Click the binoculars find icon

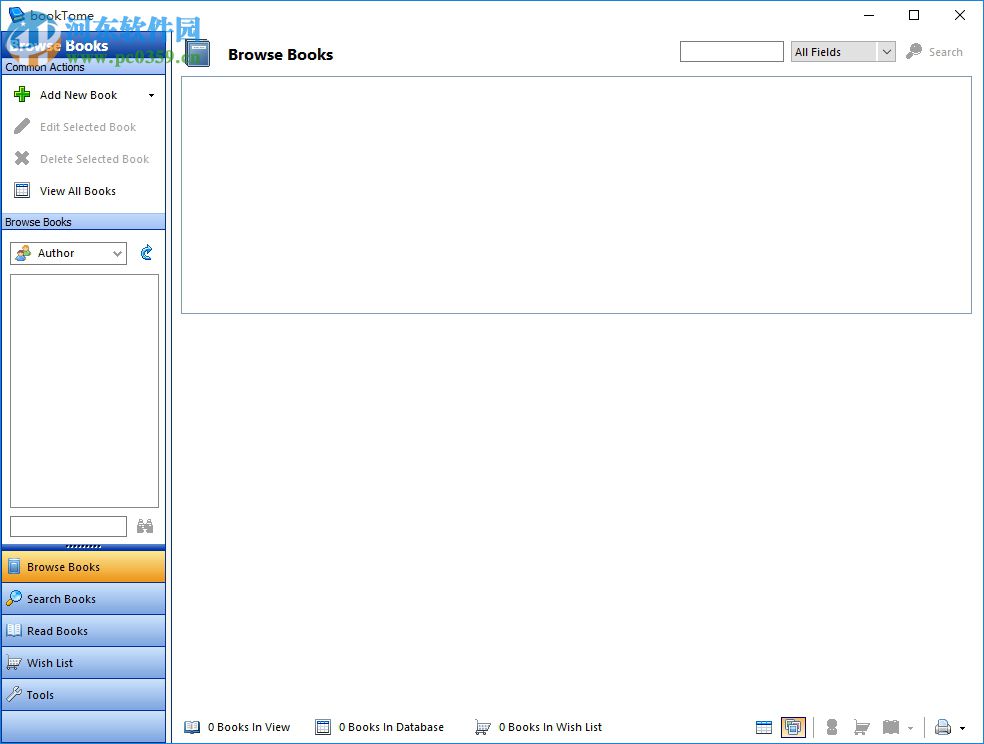click(x=145, y=526)
